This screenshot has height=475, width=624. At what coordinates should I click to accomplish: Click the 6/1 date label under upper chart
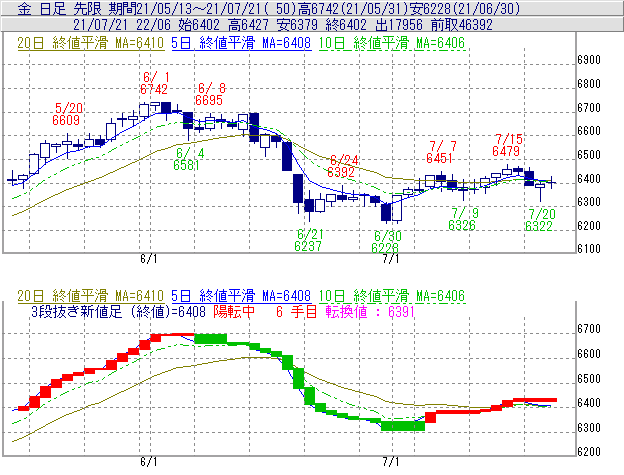[x=148, y=259]
